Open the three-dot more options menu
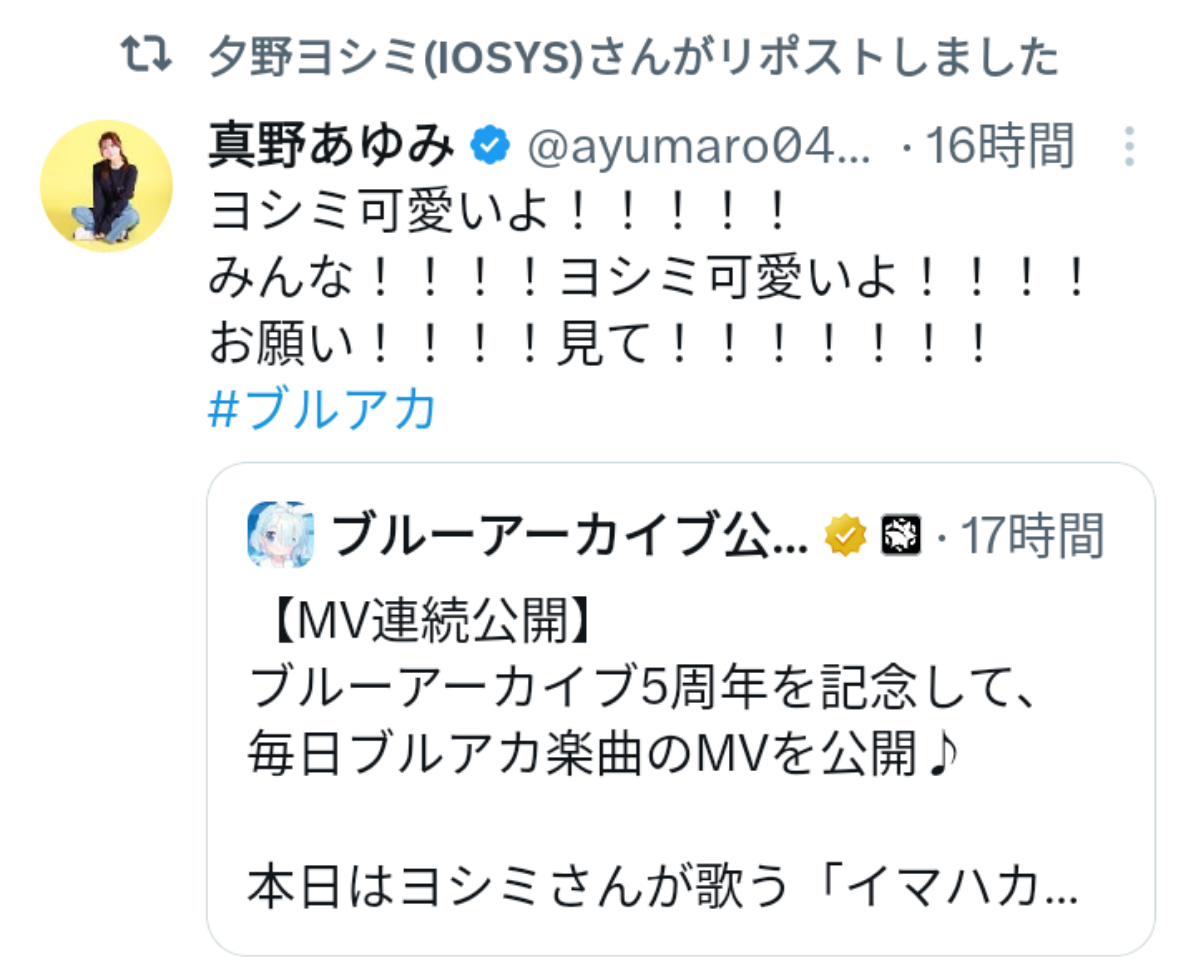 [1129, 146]
